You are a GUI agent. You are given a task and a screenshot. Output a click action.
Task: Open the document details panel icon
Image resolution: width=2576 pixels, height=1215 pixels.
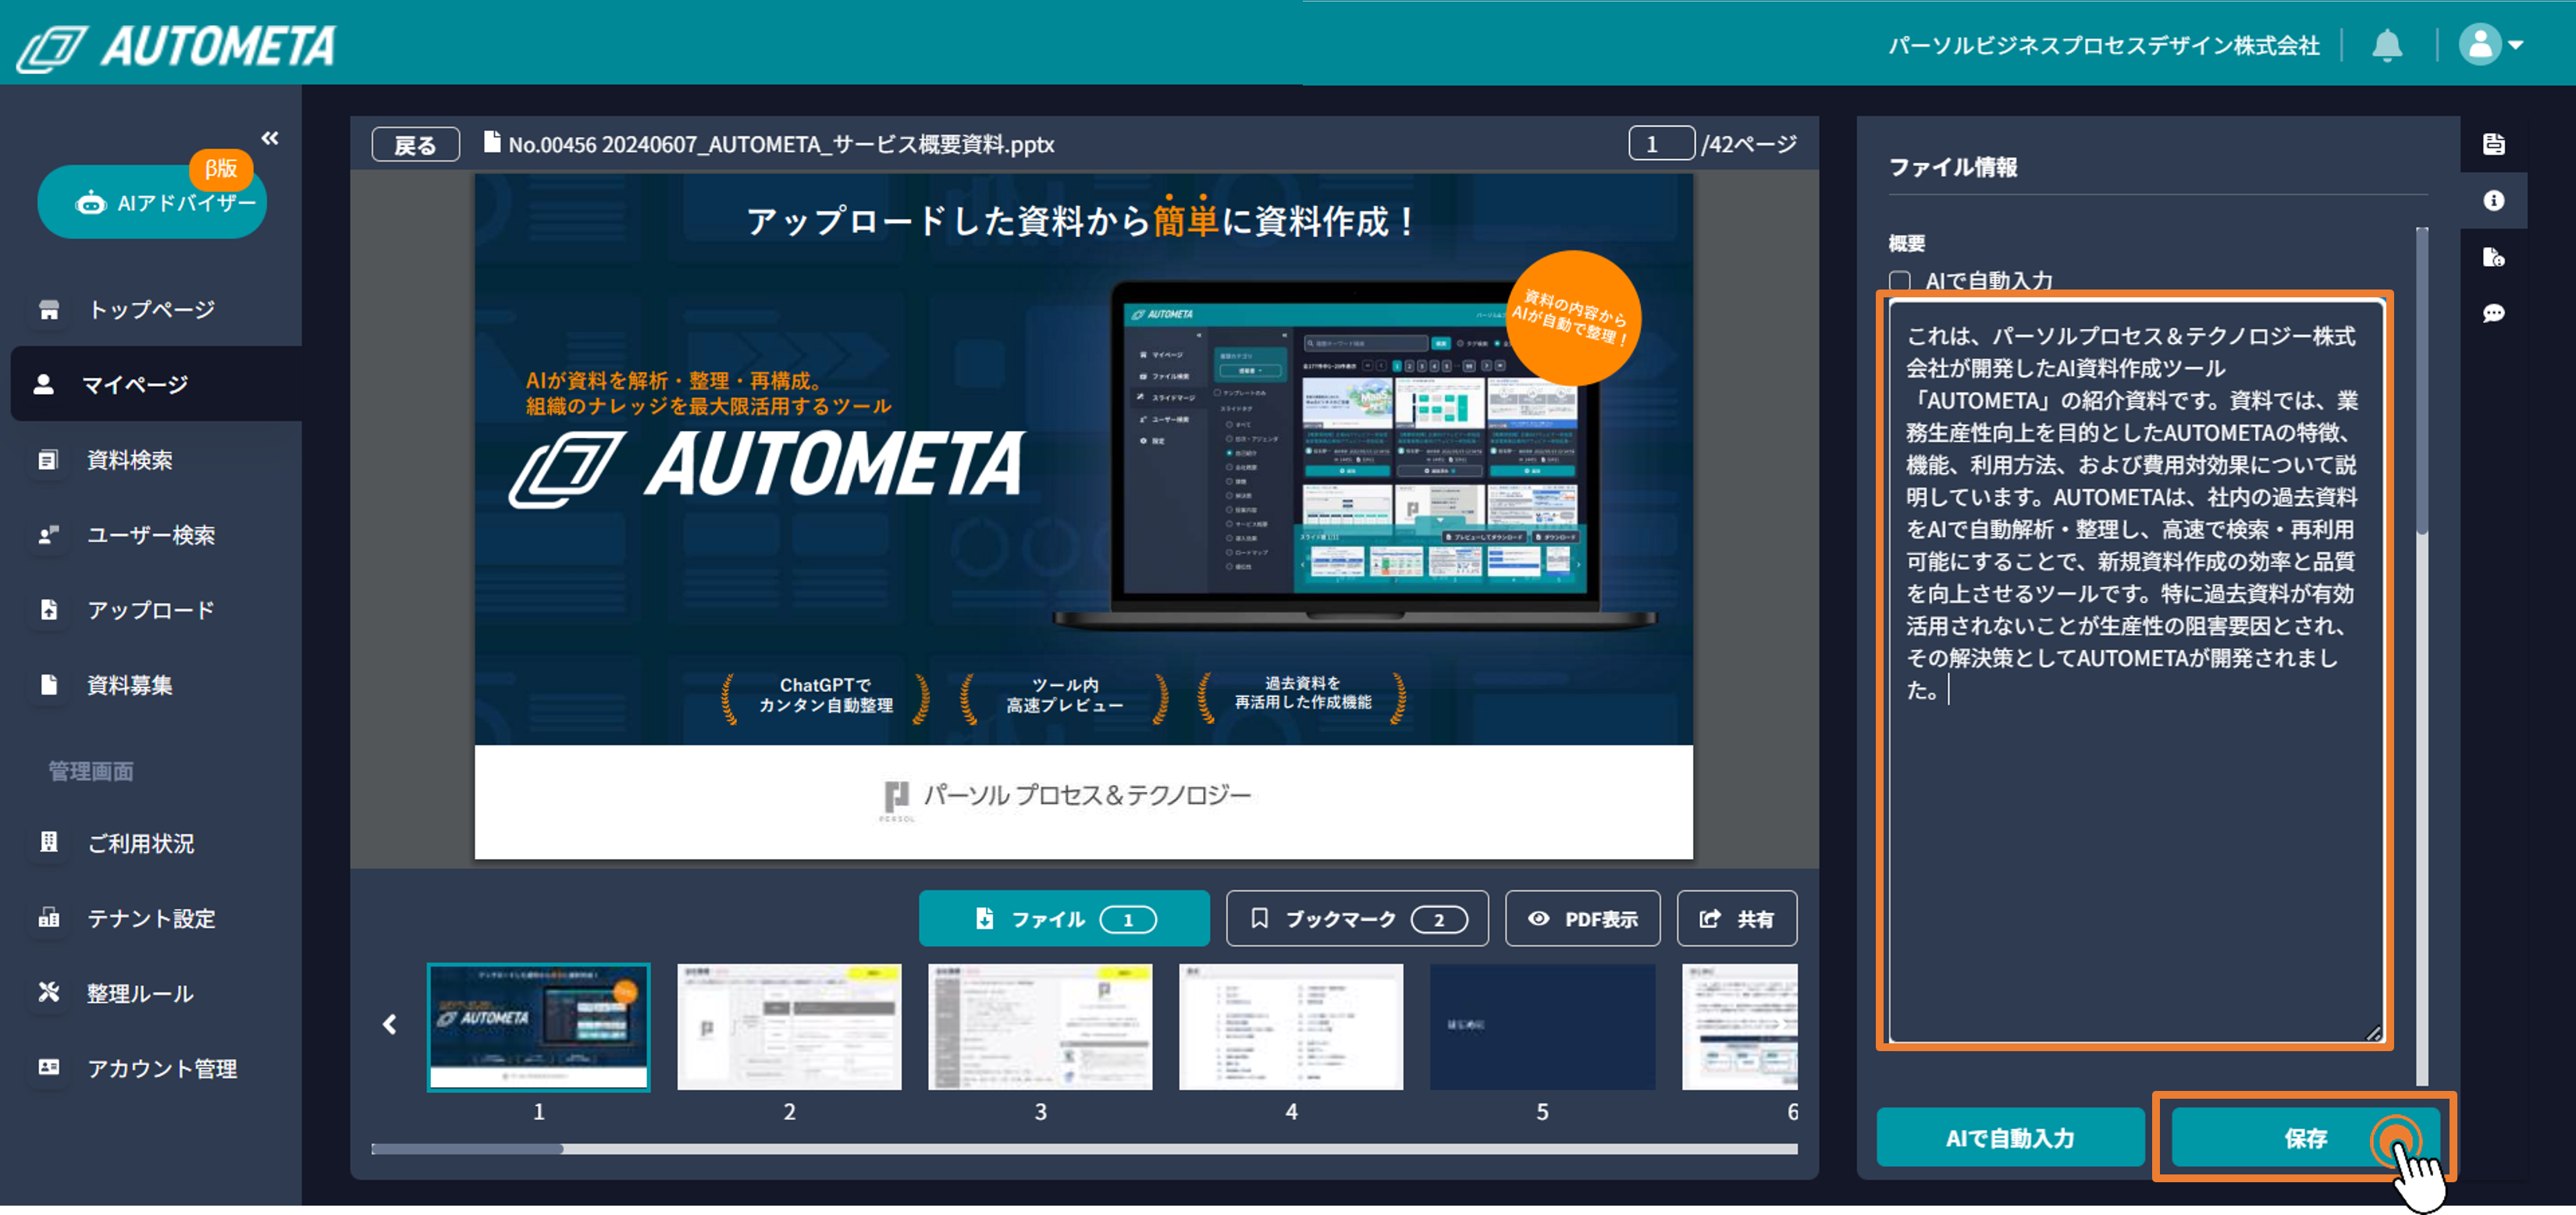coord(2493,144)
